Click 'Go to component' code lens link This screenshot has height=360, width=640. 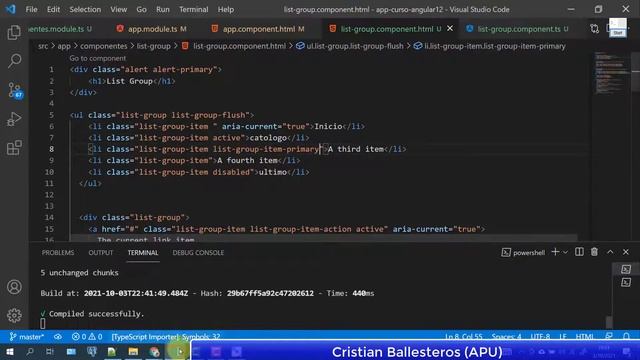pos(98,58)
